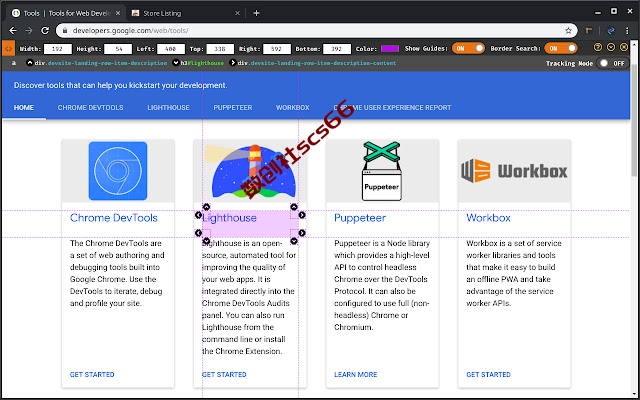Switch to the Tools for Web Developers tab
This screenshot has width=640, height=400.
pos(66,13)
